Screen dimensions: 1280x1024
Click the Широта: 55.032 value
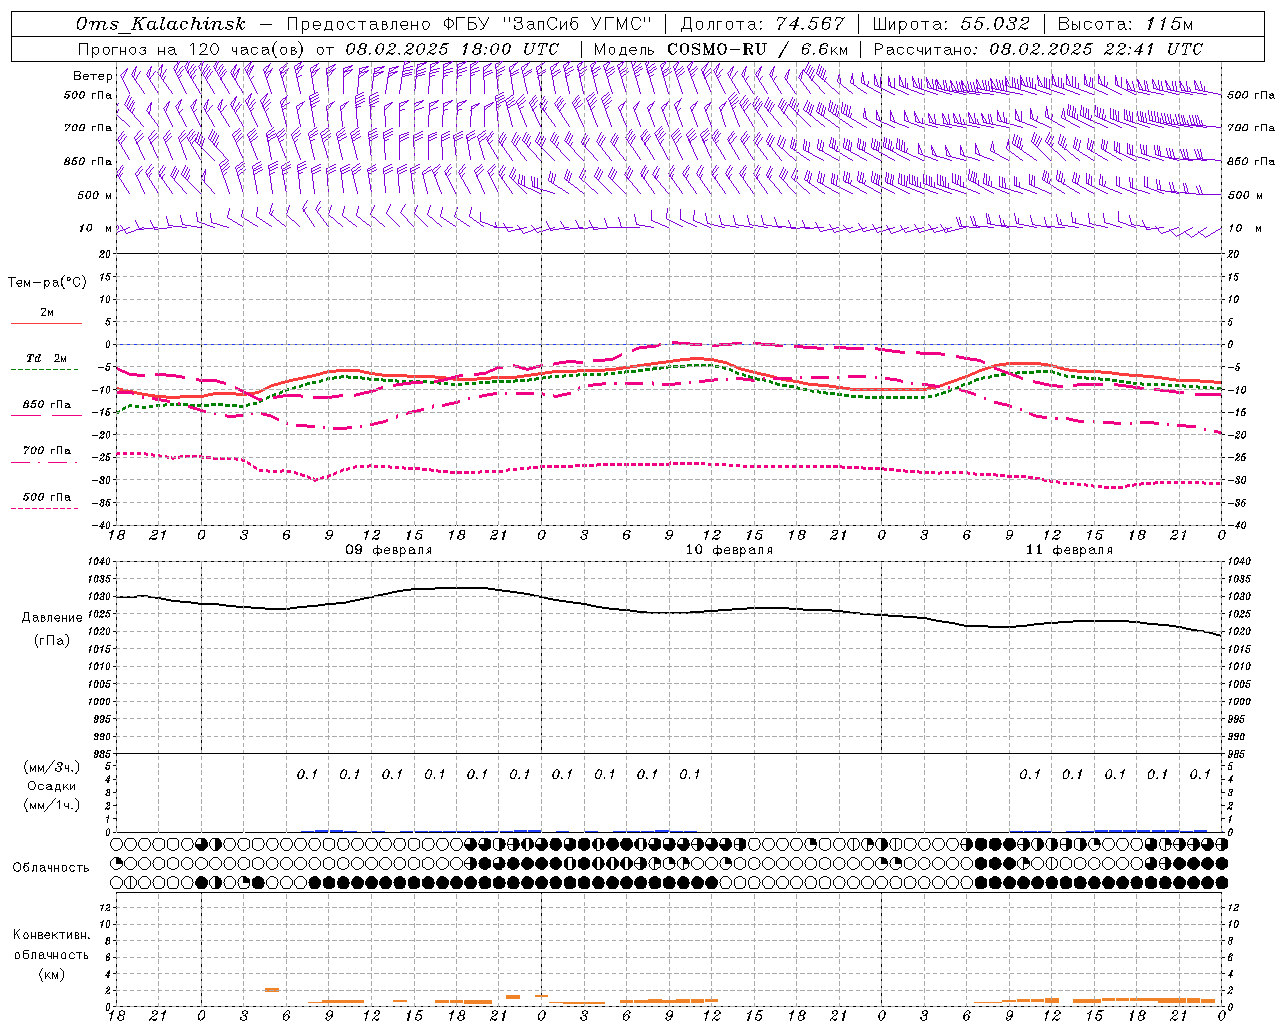(951, 24)
